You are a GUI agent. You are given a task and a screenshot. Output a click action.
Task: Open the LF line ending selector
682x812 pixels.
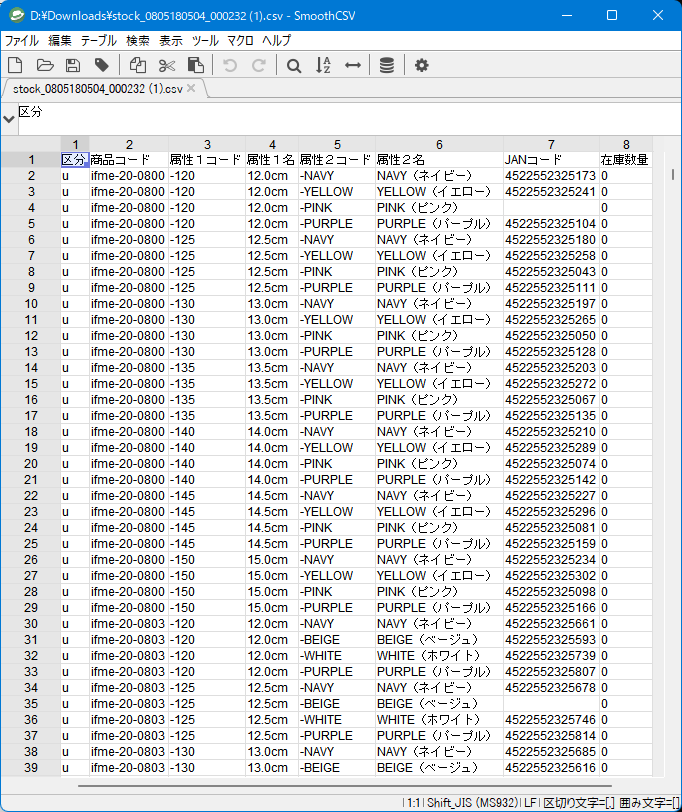coord(530,802)
